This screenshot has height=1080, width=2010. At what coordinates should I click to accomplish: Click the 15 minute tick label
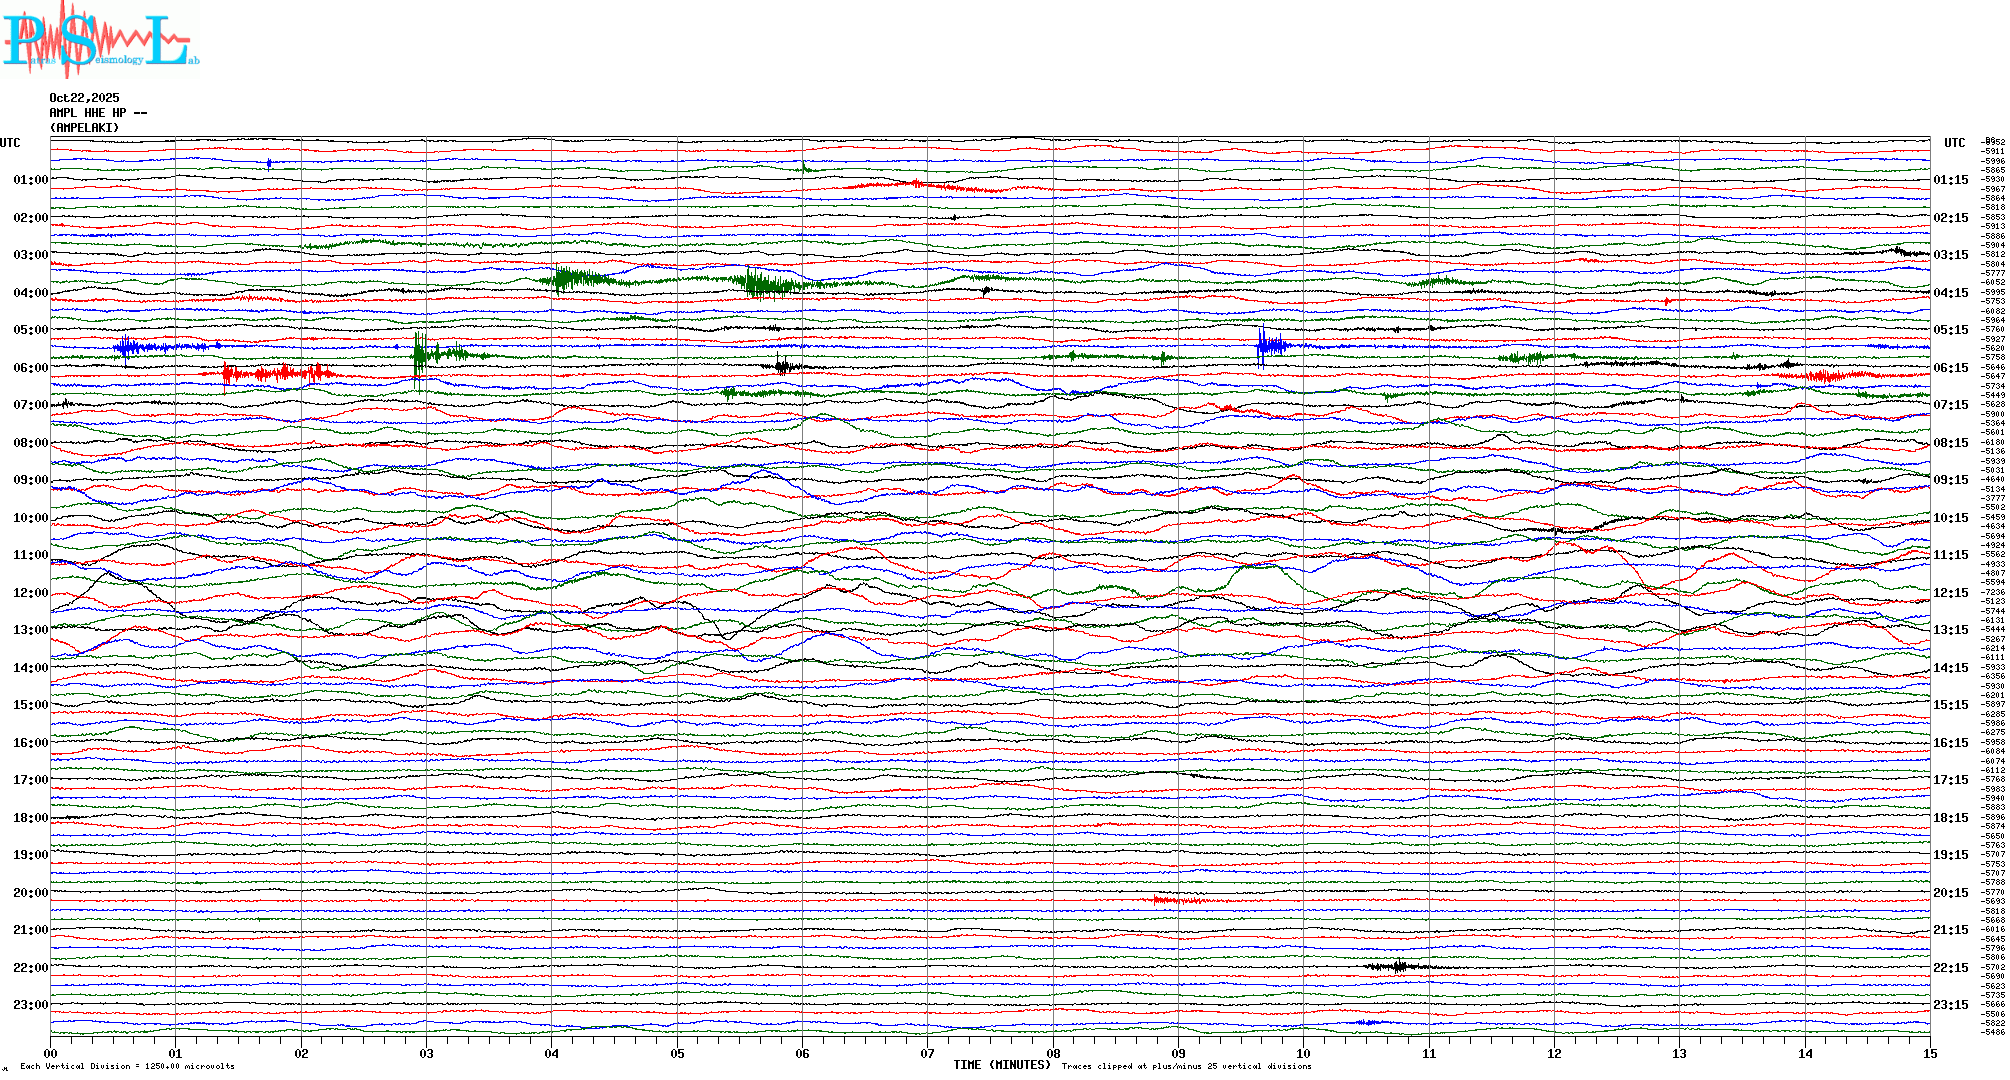point(1930,1054)
